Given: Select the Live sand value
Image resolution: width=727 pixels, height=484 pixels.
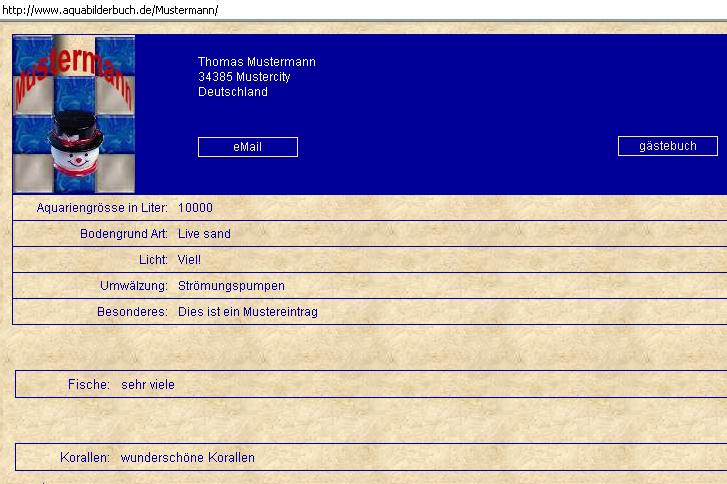Looking at the screenshot, I should (204, 234).
